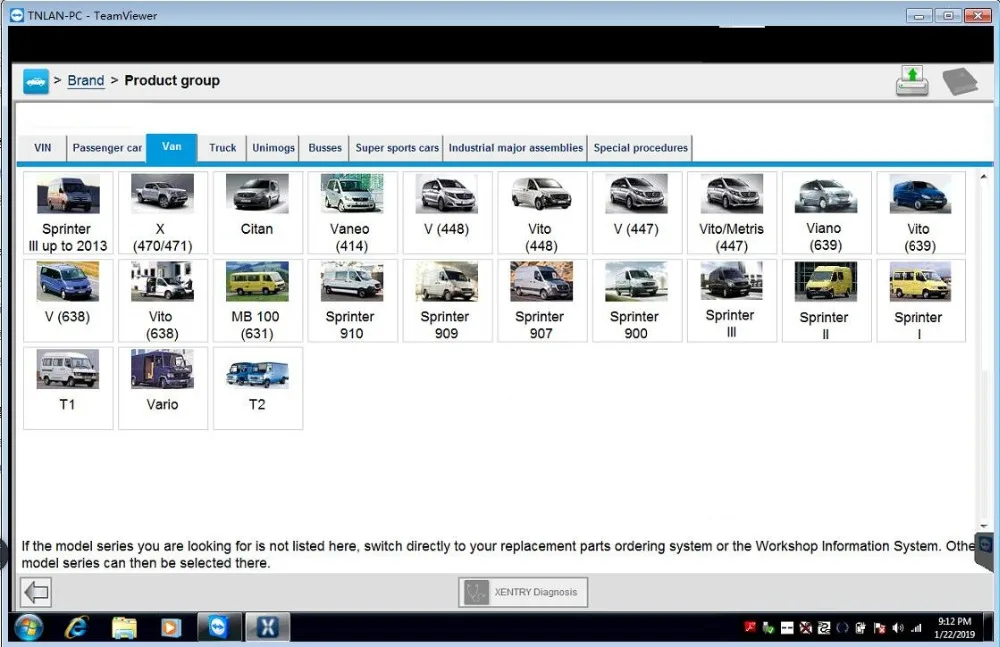1000x647 pixels.
Task: Select the Viano (639) tile
Action: tap(826, 212)
